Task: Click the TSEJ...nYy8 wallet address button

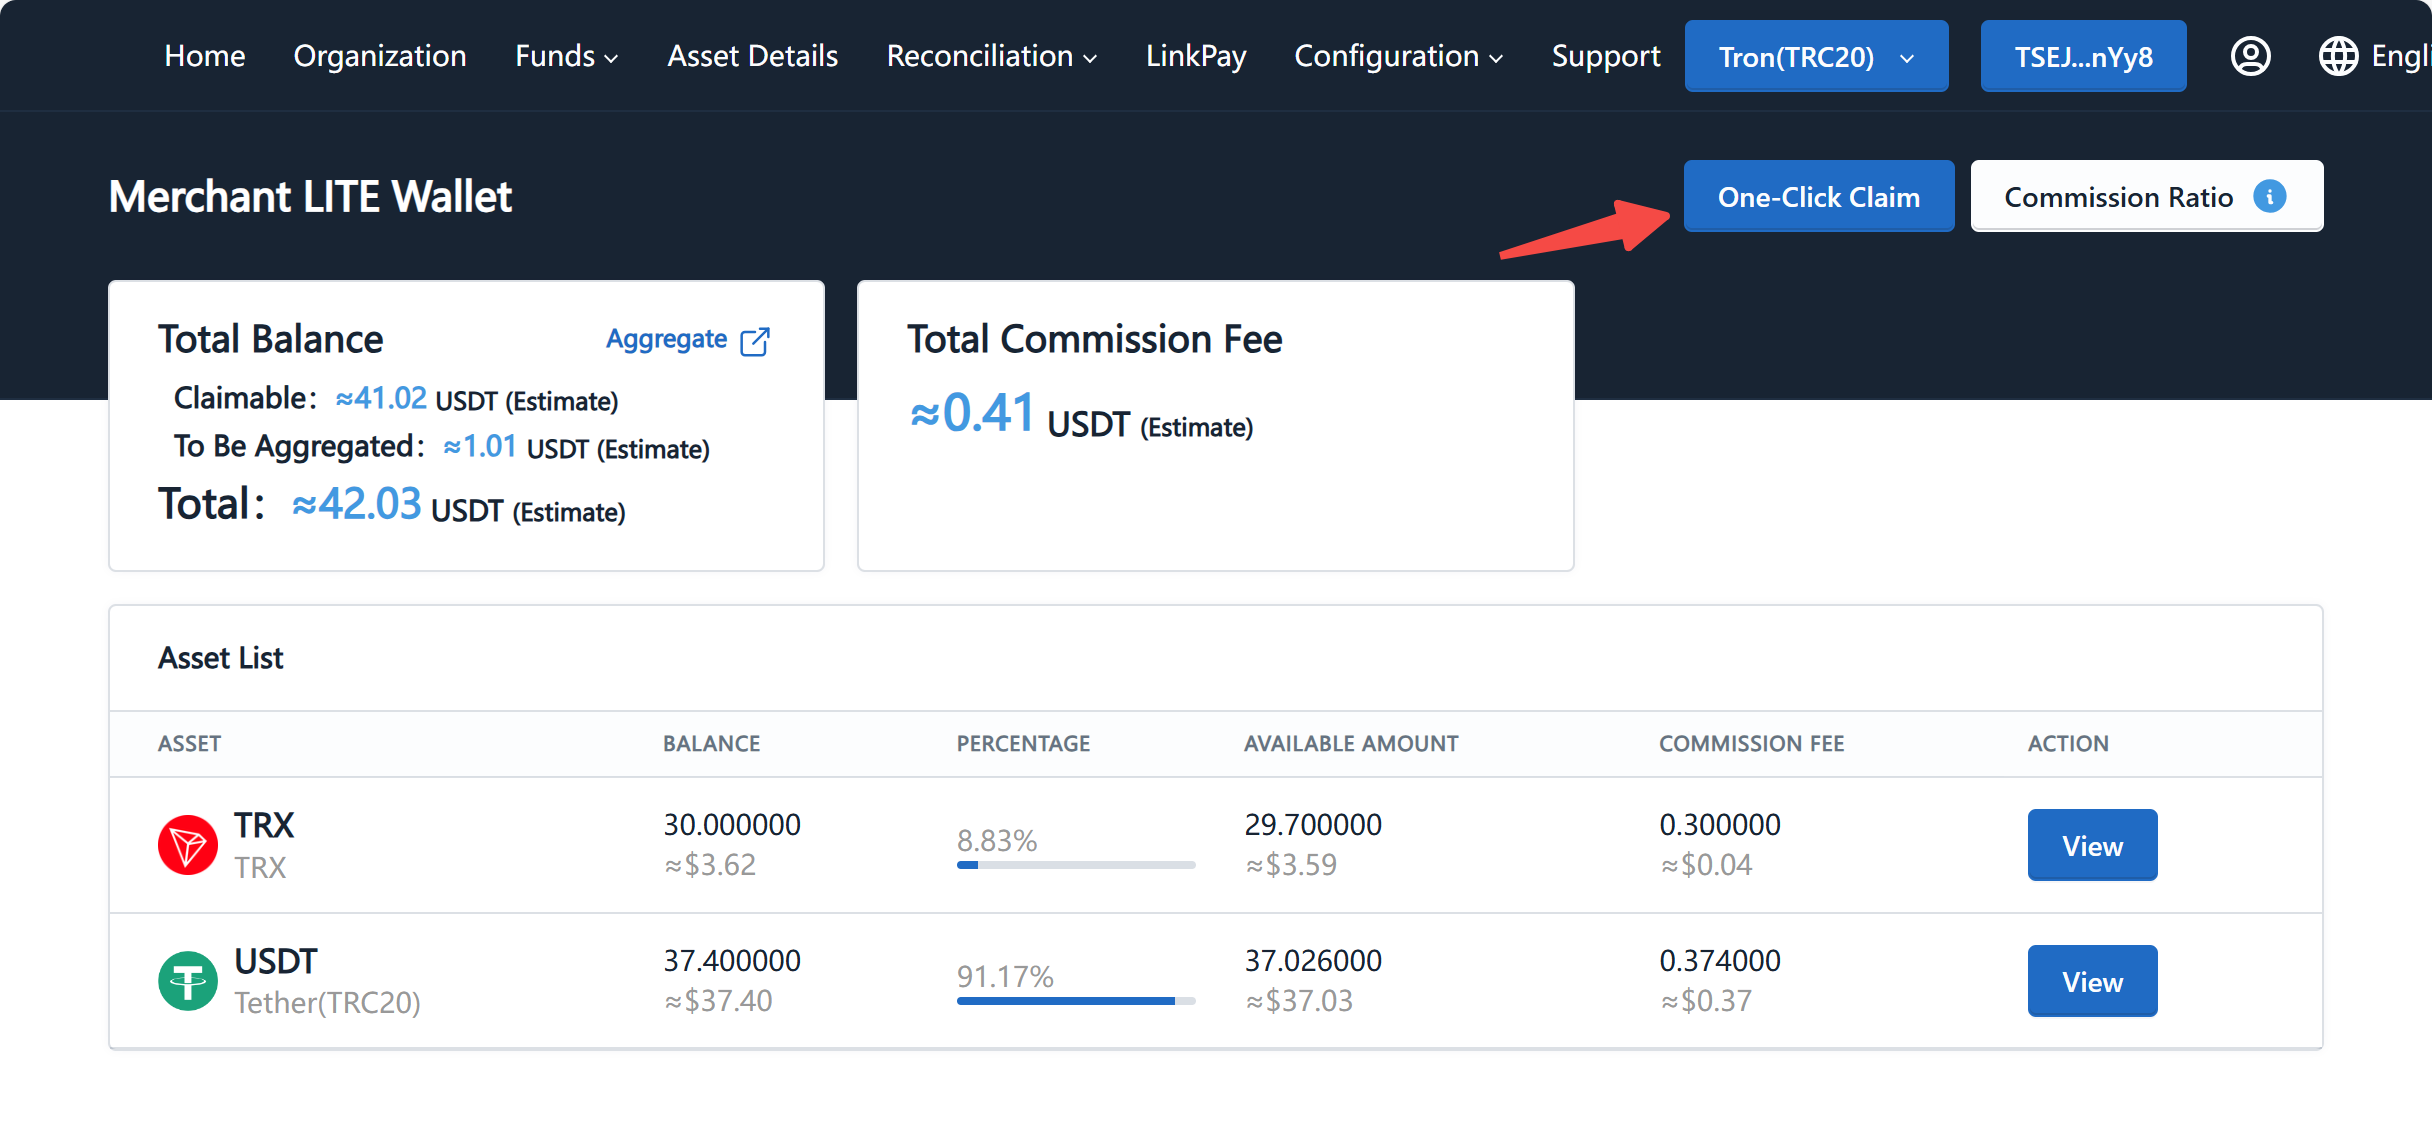Action: tap(2084, 56)
